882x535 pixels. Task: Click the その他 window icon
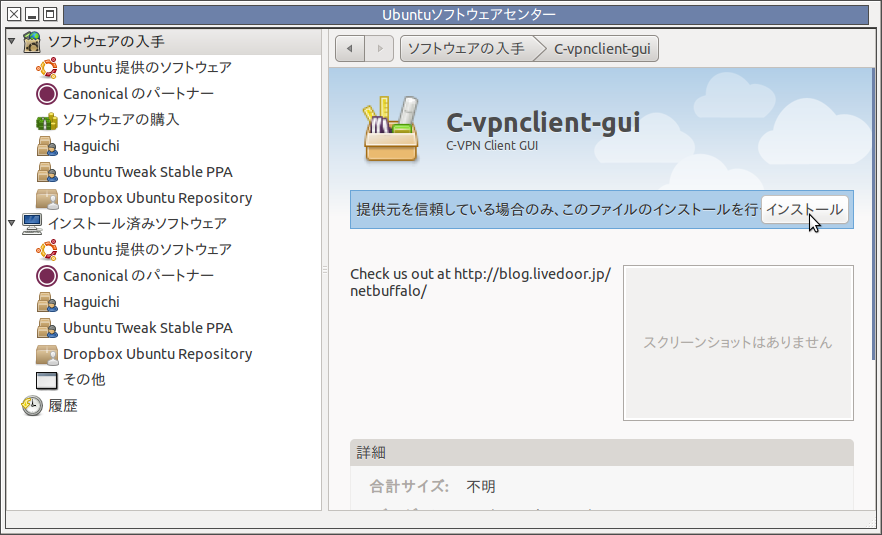(47, 380)
